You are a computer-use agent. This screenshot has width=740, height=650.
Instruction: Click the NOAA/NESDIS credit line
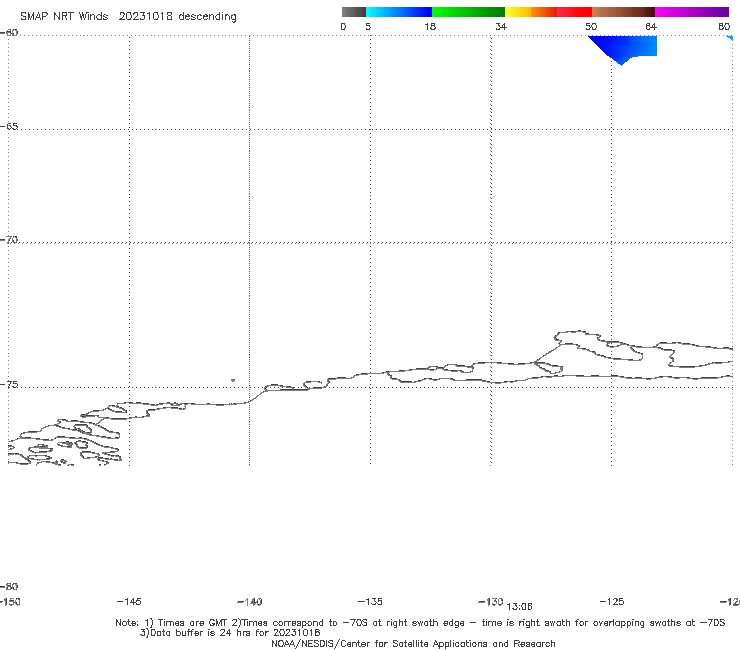point(413,643)
